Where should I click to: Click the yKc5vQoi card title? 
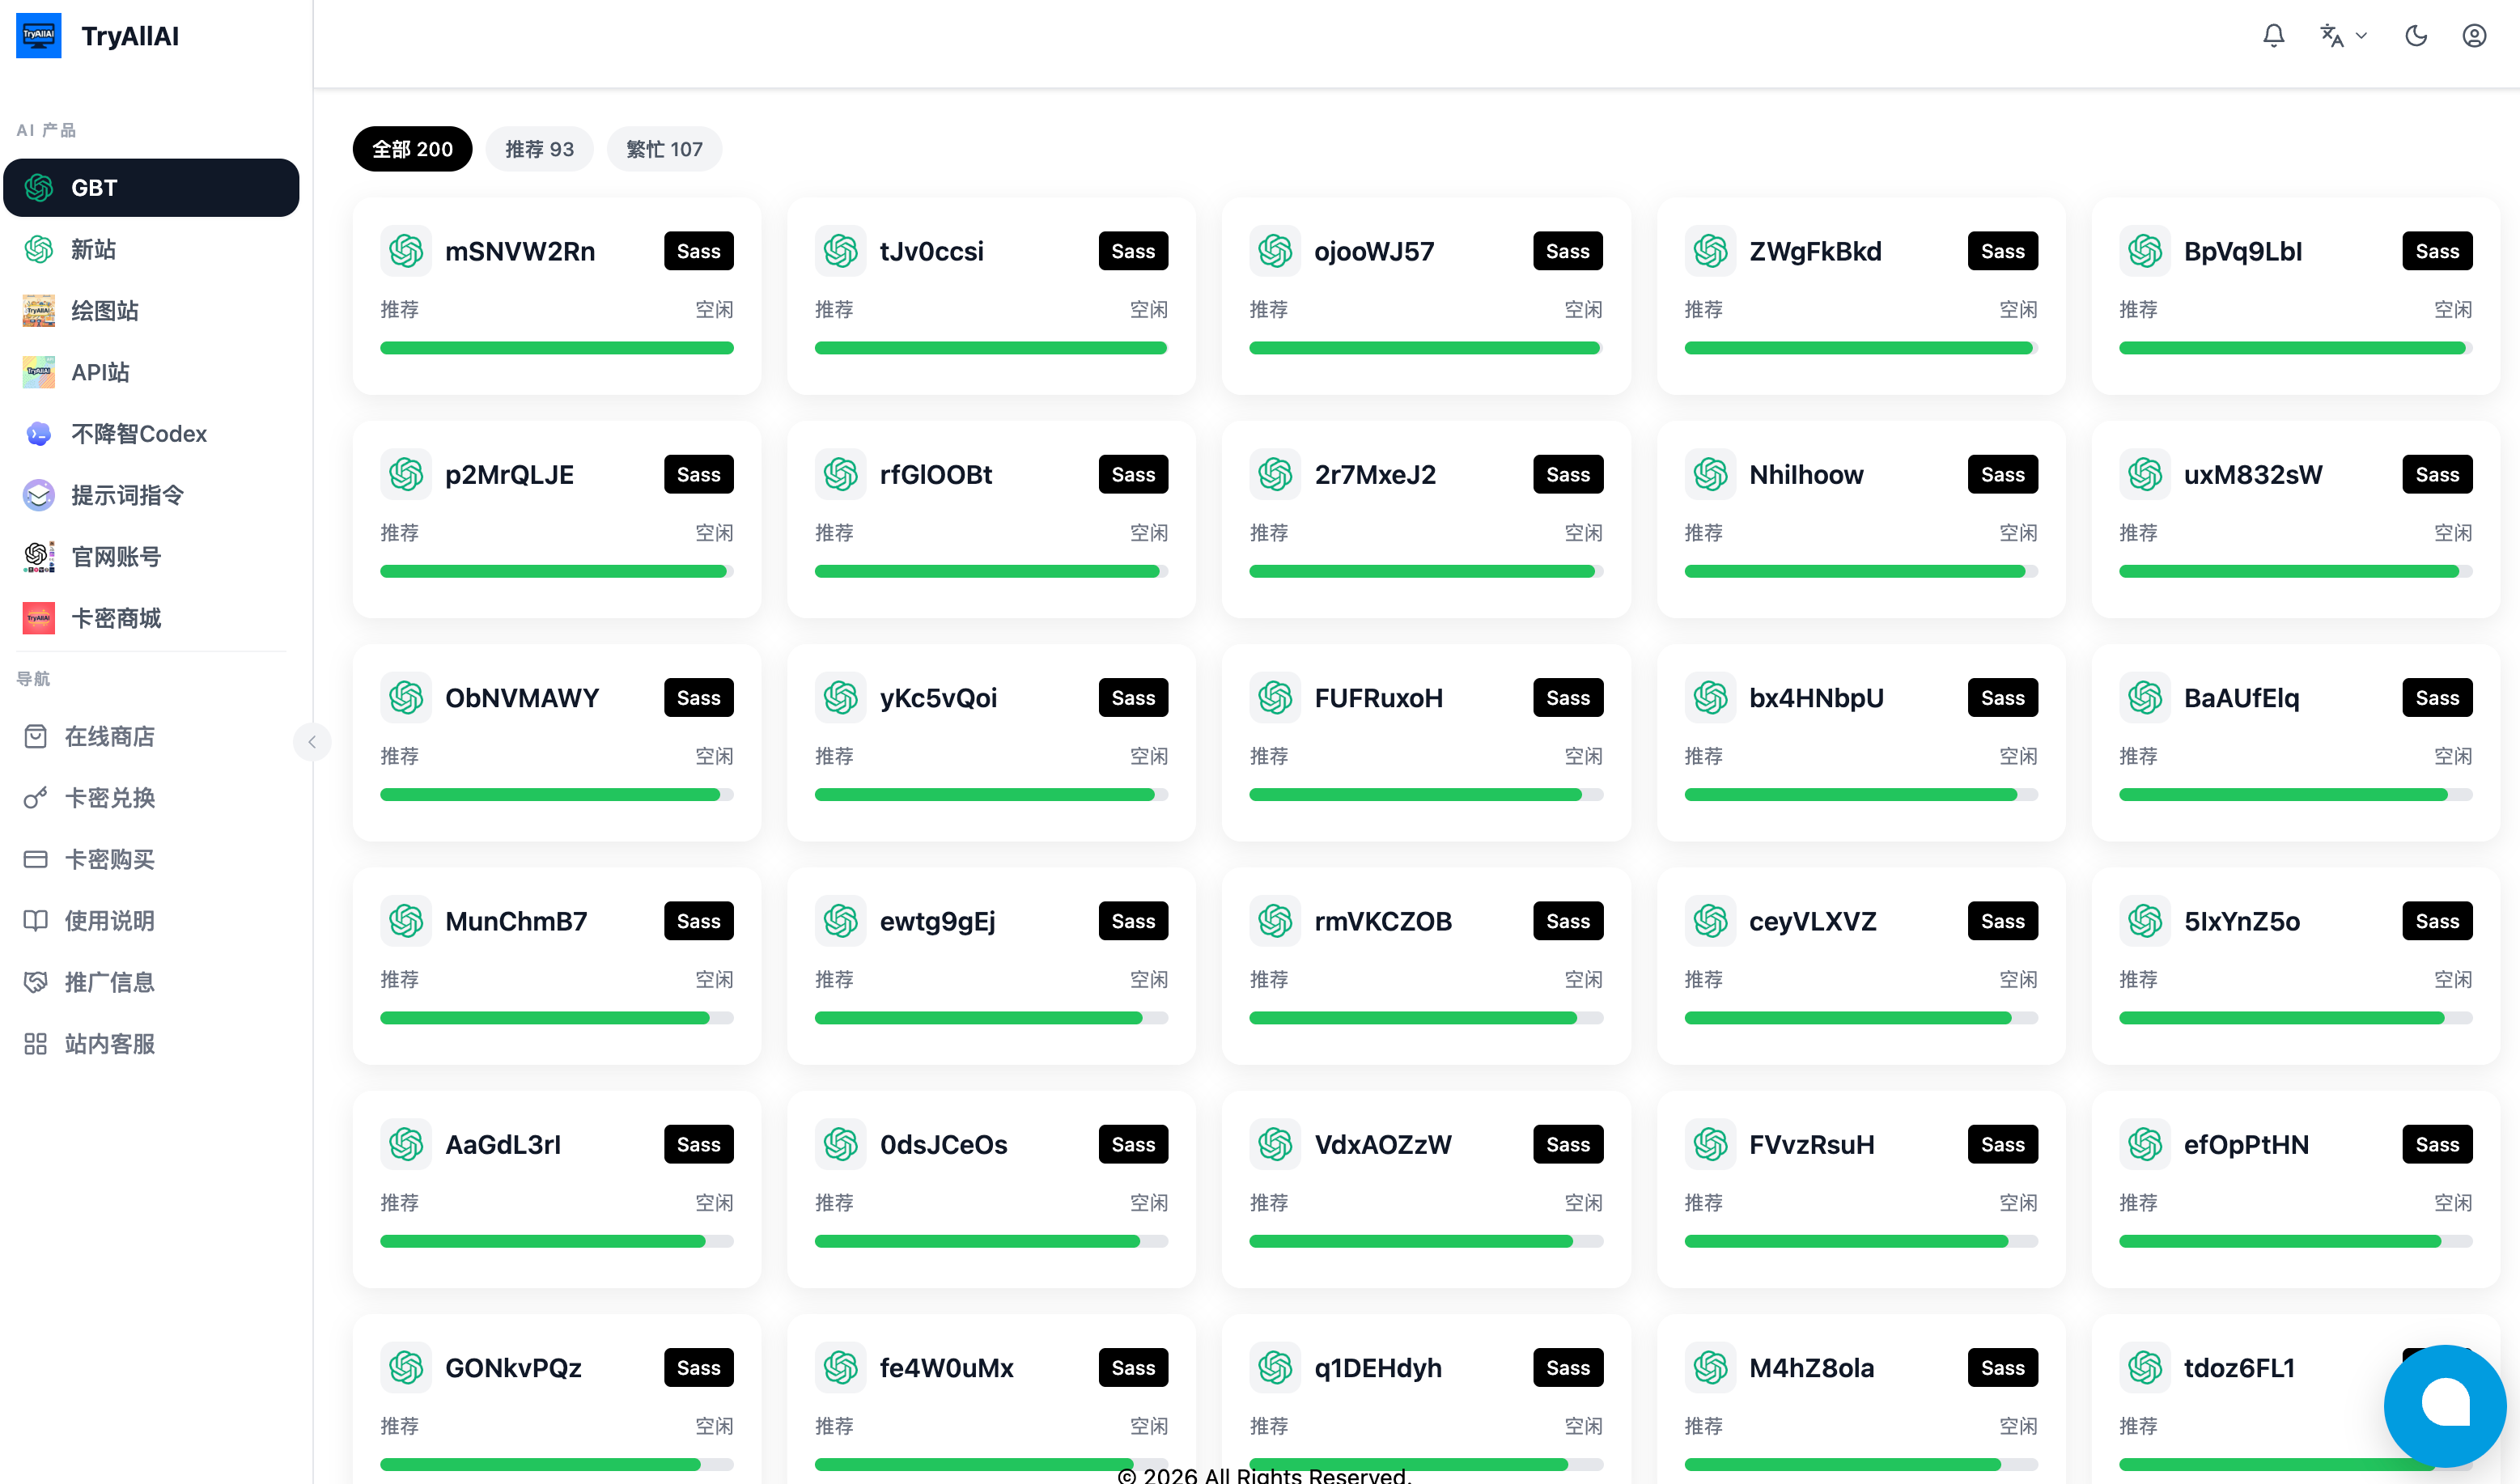(938, 698)
